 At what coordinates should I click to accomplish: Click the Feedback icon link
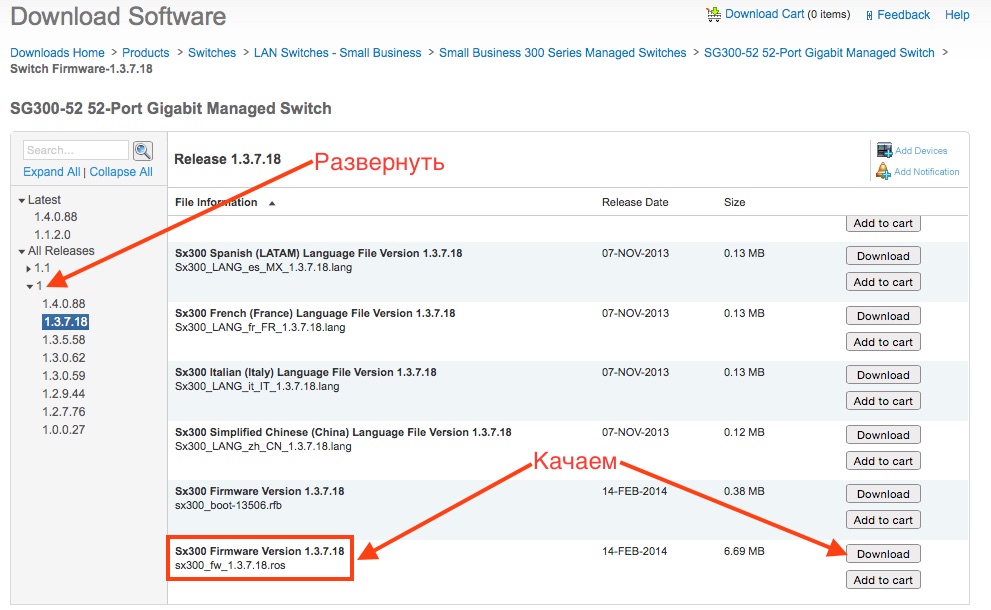pyautogui.click(x=869, y=15)
